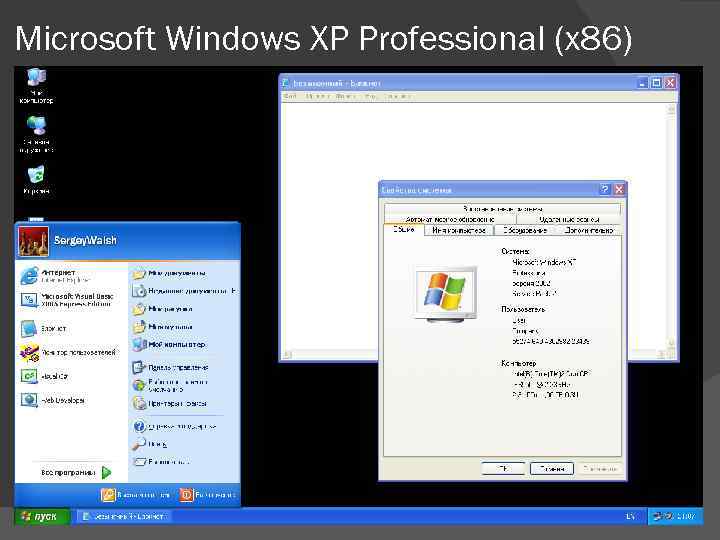Click the Windows logo monitor image
This screenshot has width=720, height=540.
pos(445,294)
